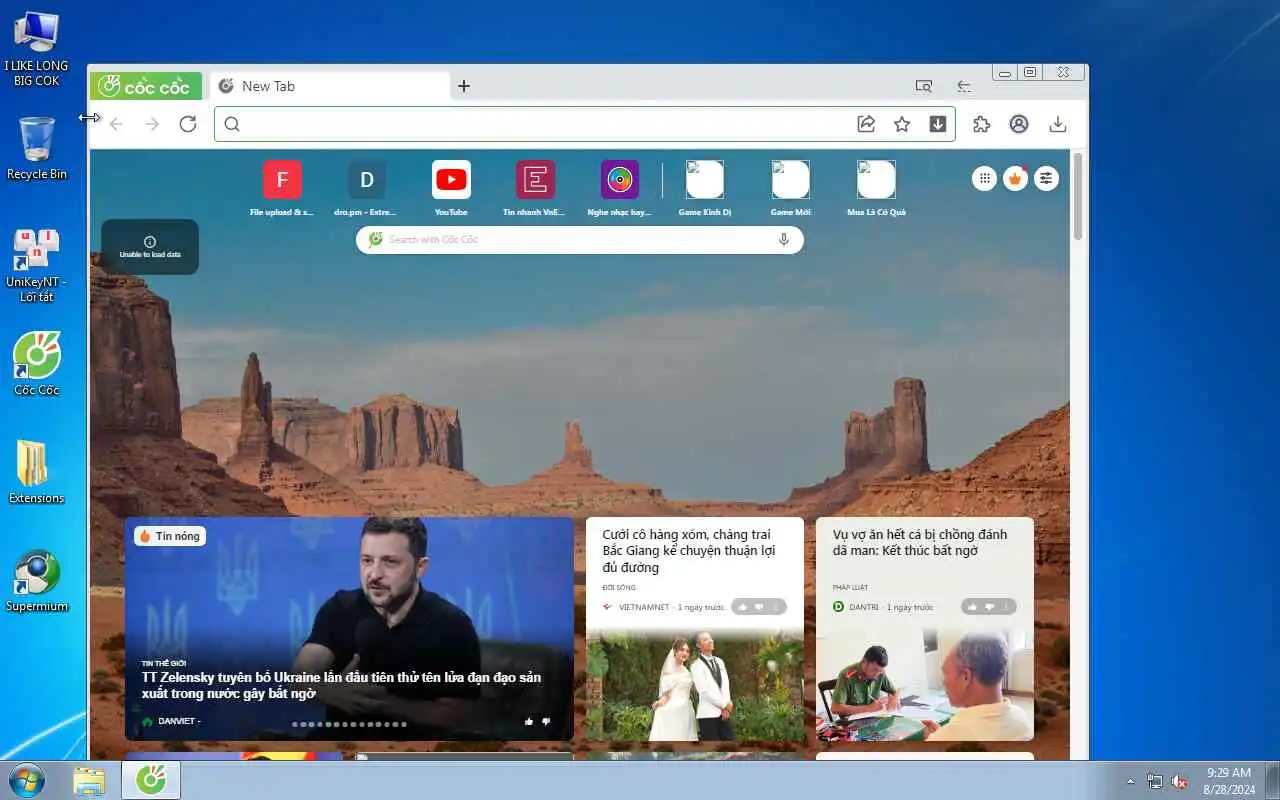The image size is (1280, 800).
Task: Open the Extensions puzzle icon
Action: (982, 124)
